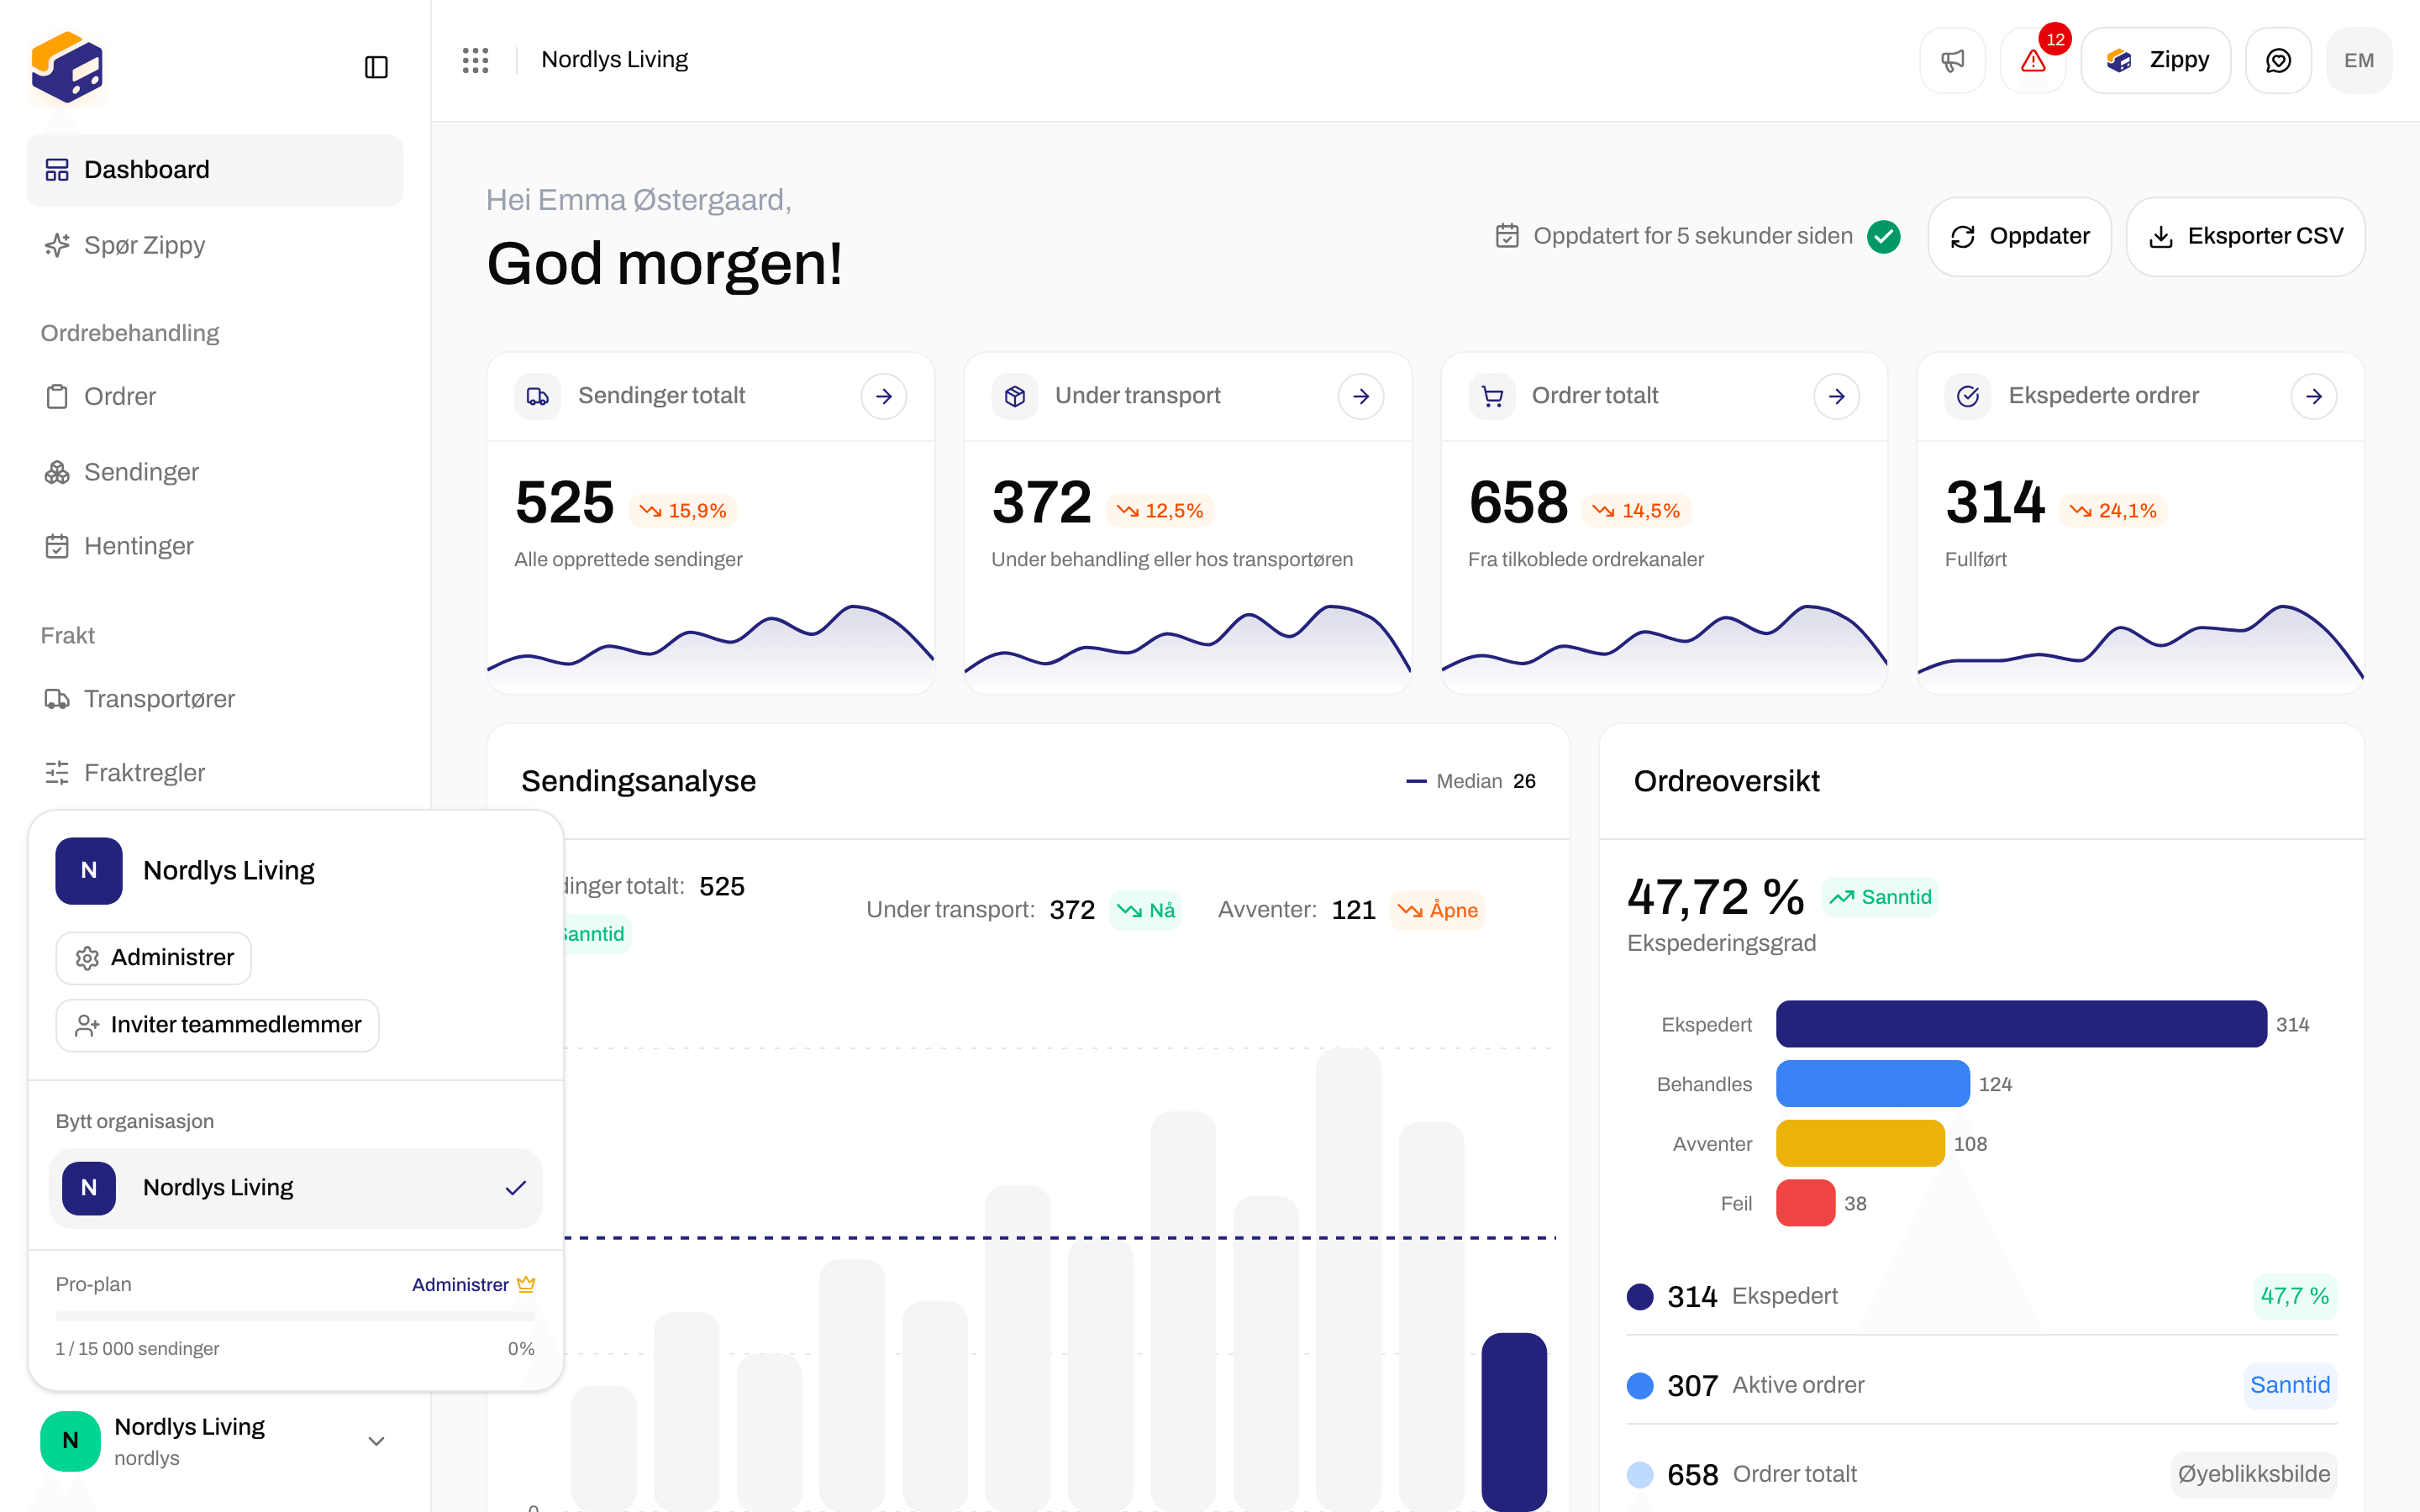Collapse sidebar with panel toggle icon
This screenshot has height=1512, width=2420.
coord(376,67)
